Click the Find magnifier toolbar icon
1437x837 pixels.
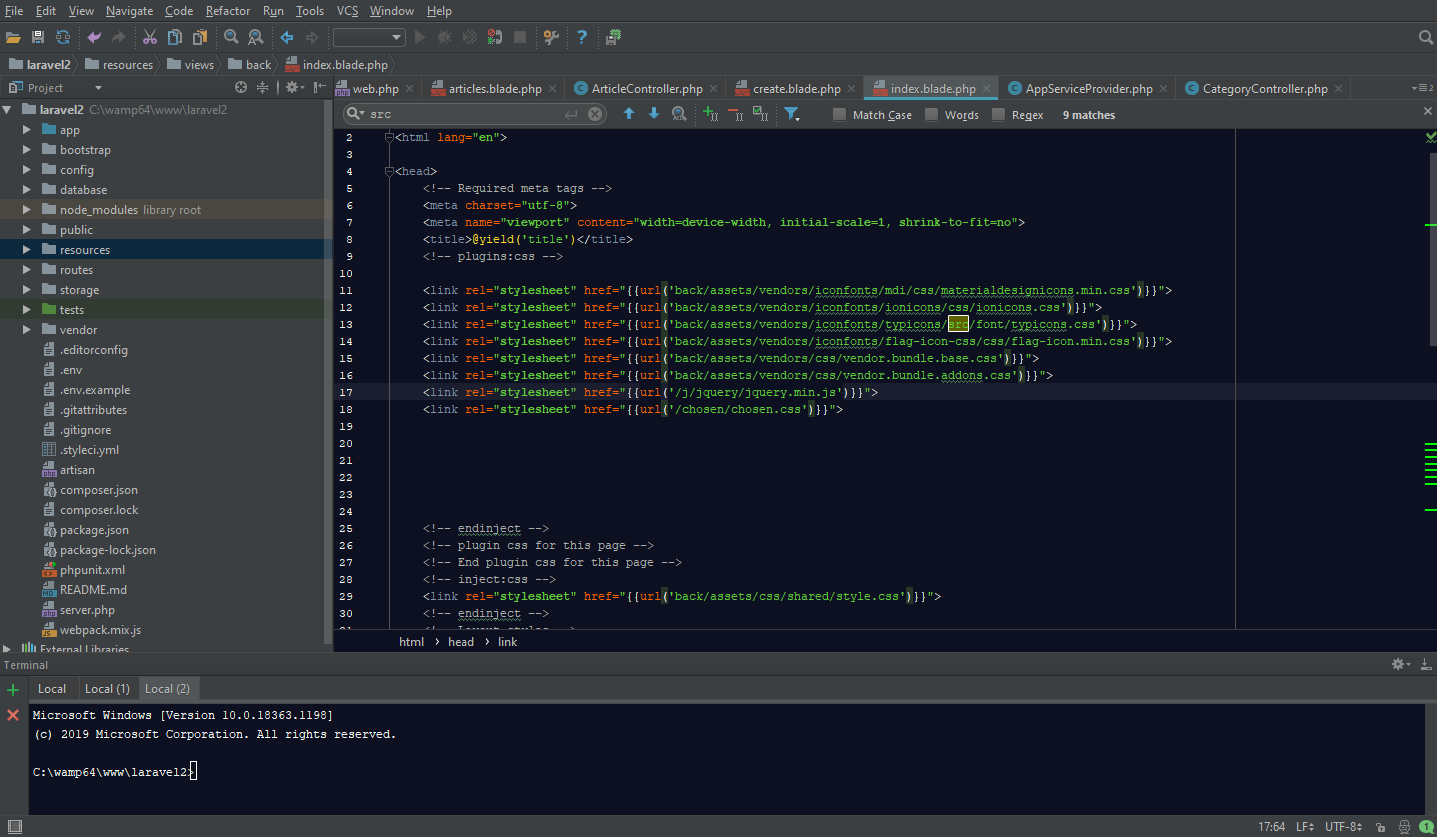(x=231, y=37)
